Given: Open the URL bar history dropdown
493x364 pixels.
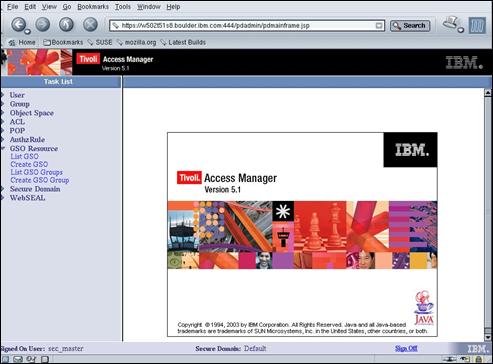Looking at the screenshot, I should tap(379, 26).
